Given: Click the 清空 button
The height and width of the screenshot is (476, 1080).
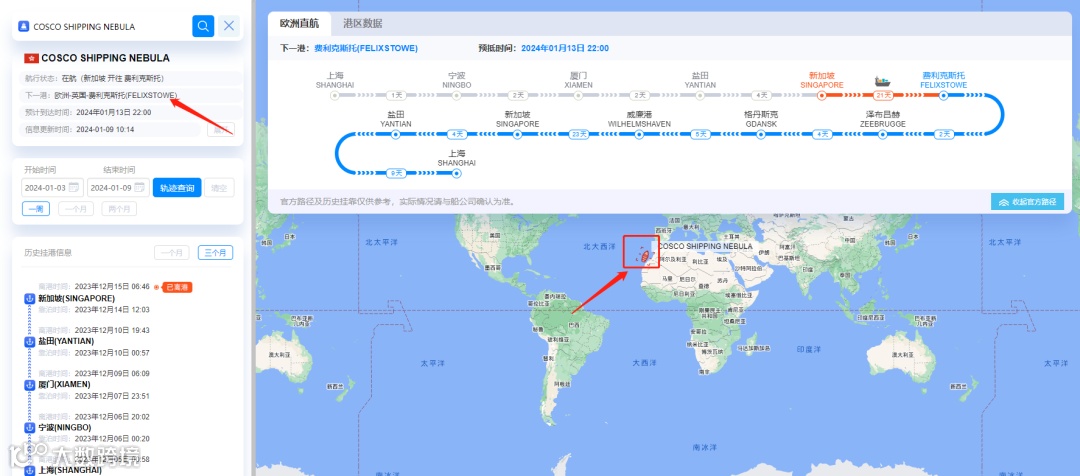Looking at the screenshot, I should coord(220,187).
